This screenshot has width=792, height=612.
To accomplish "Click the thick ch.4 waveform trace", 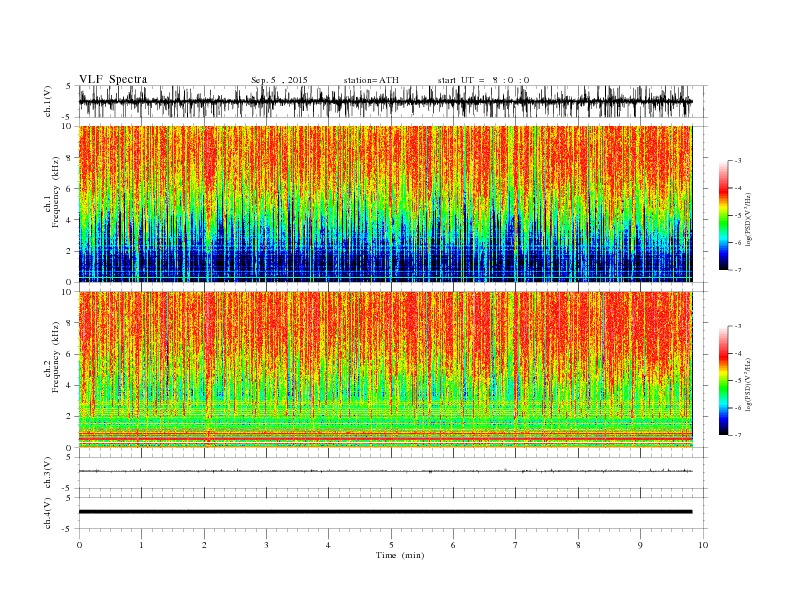I will tap(386, 512).
